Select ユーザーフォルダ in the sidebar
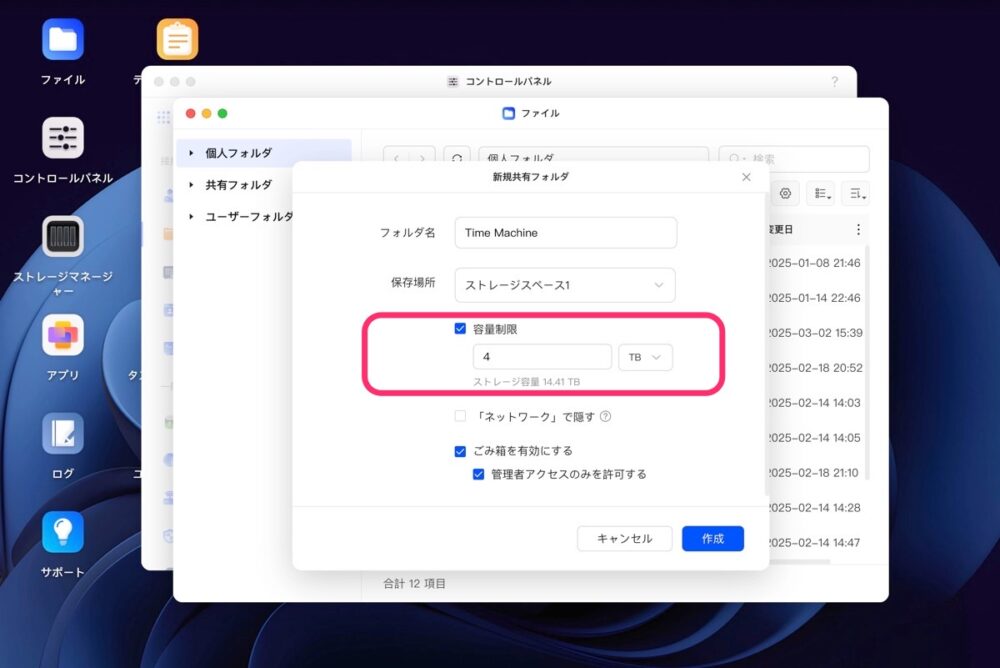This screenshot has height=668, width=1000. pyautogui.click(x=248, y=216)
